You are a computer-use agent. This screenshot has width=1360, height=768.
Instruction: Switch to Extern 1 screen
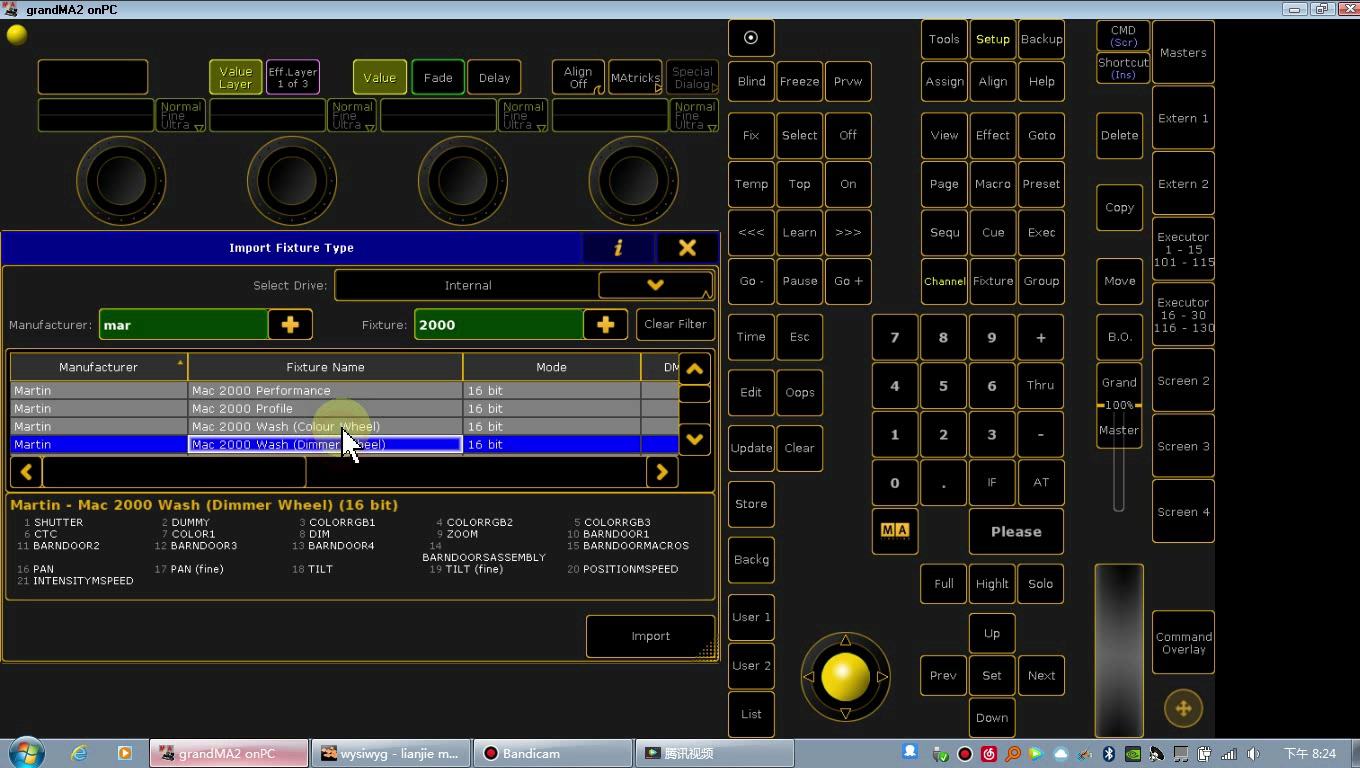pos(1183,118)
